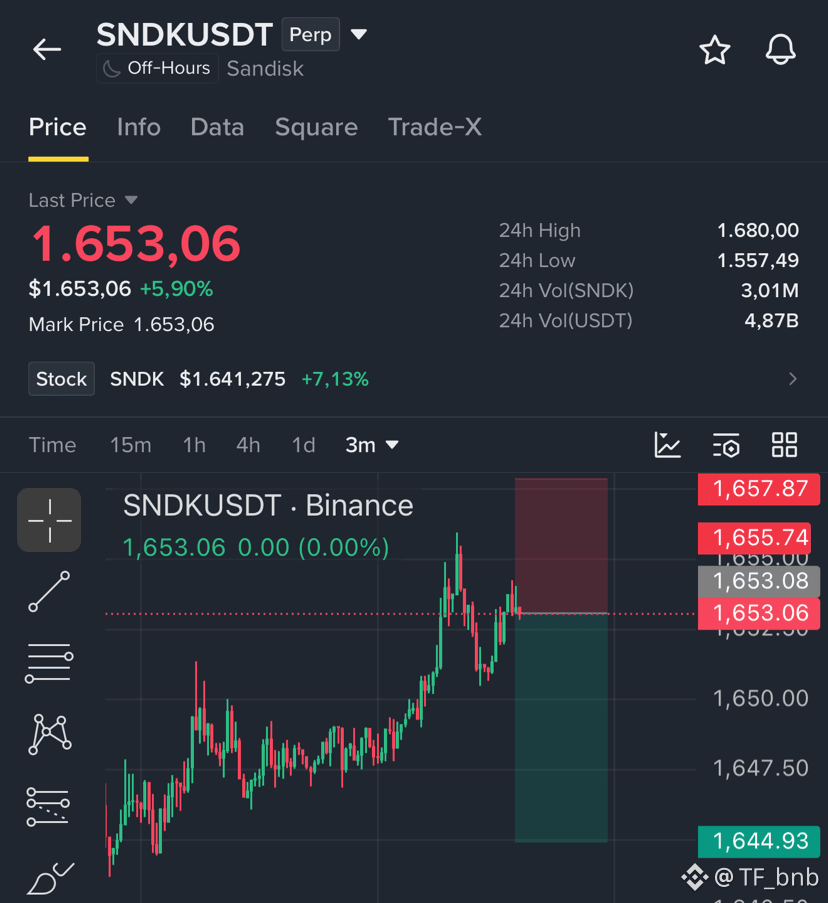828x903 pixels.
Task: Add SNDKUSDT to favorites with star icon
Action: coord(715,50)
